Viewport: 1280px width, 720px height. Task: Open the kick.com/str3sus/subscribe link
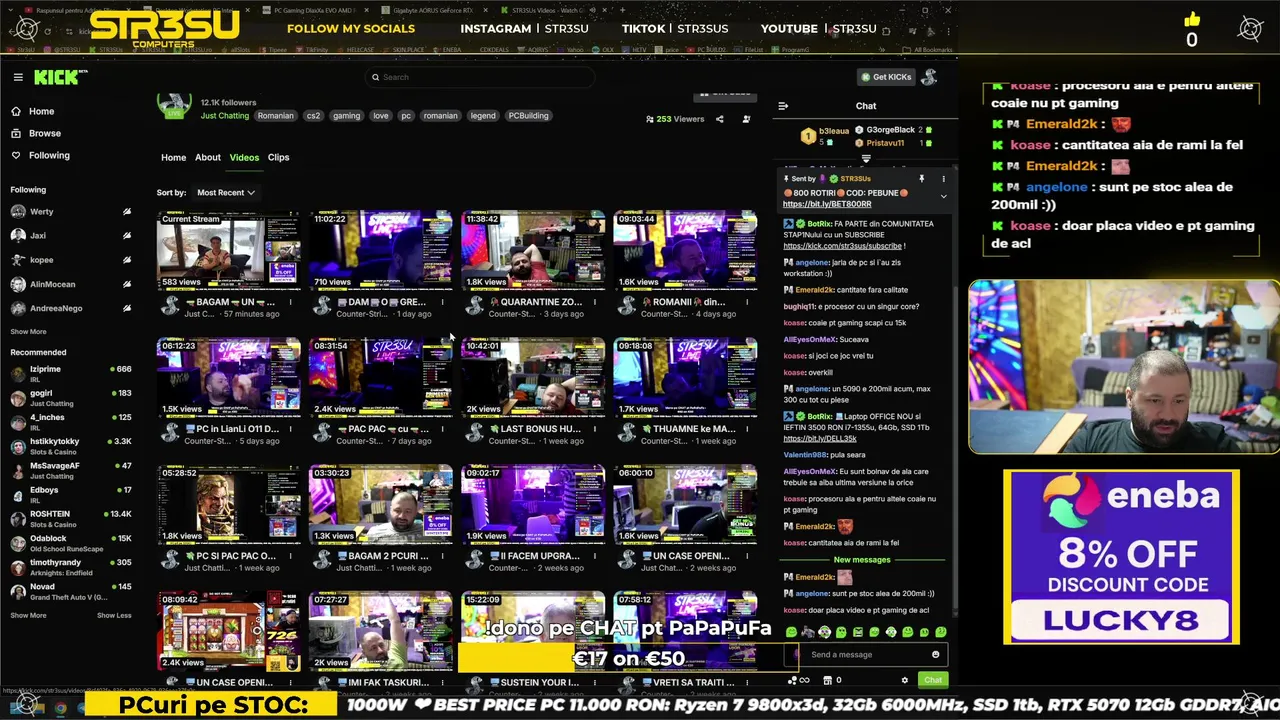(x=842, y=246)
